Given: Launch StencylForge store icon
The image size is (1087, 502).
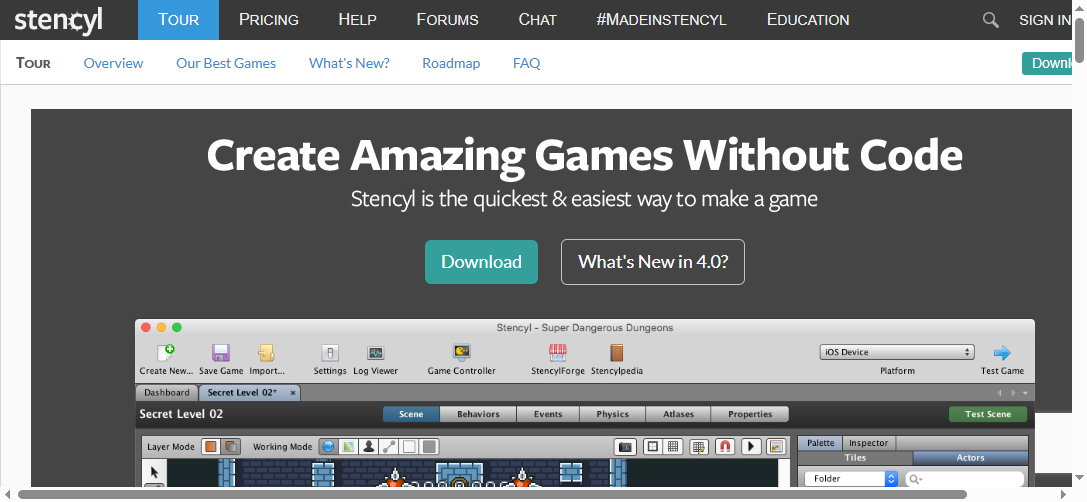Looking at the screenshot, I should 557,353.
